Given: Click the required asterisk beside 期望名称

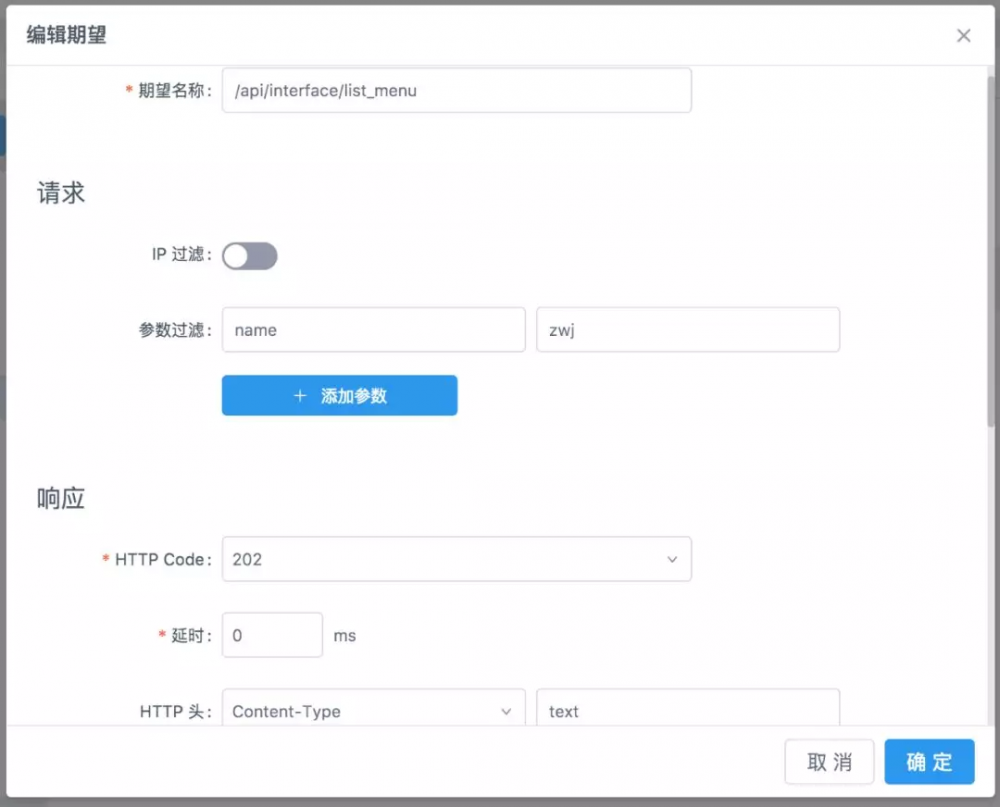Looking at the screenshot, I should pyautogui.click(x=128, y=90).
